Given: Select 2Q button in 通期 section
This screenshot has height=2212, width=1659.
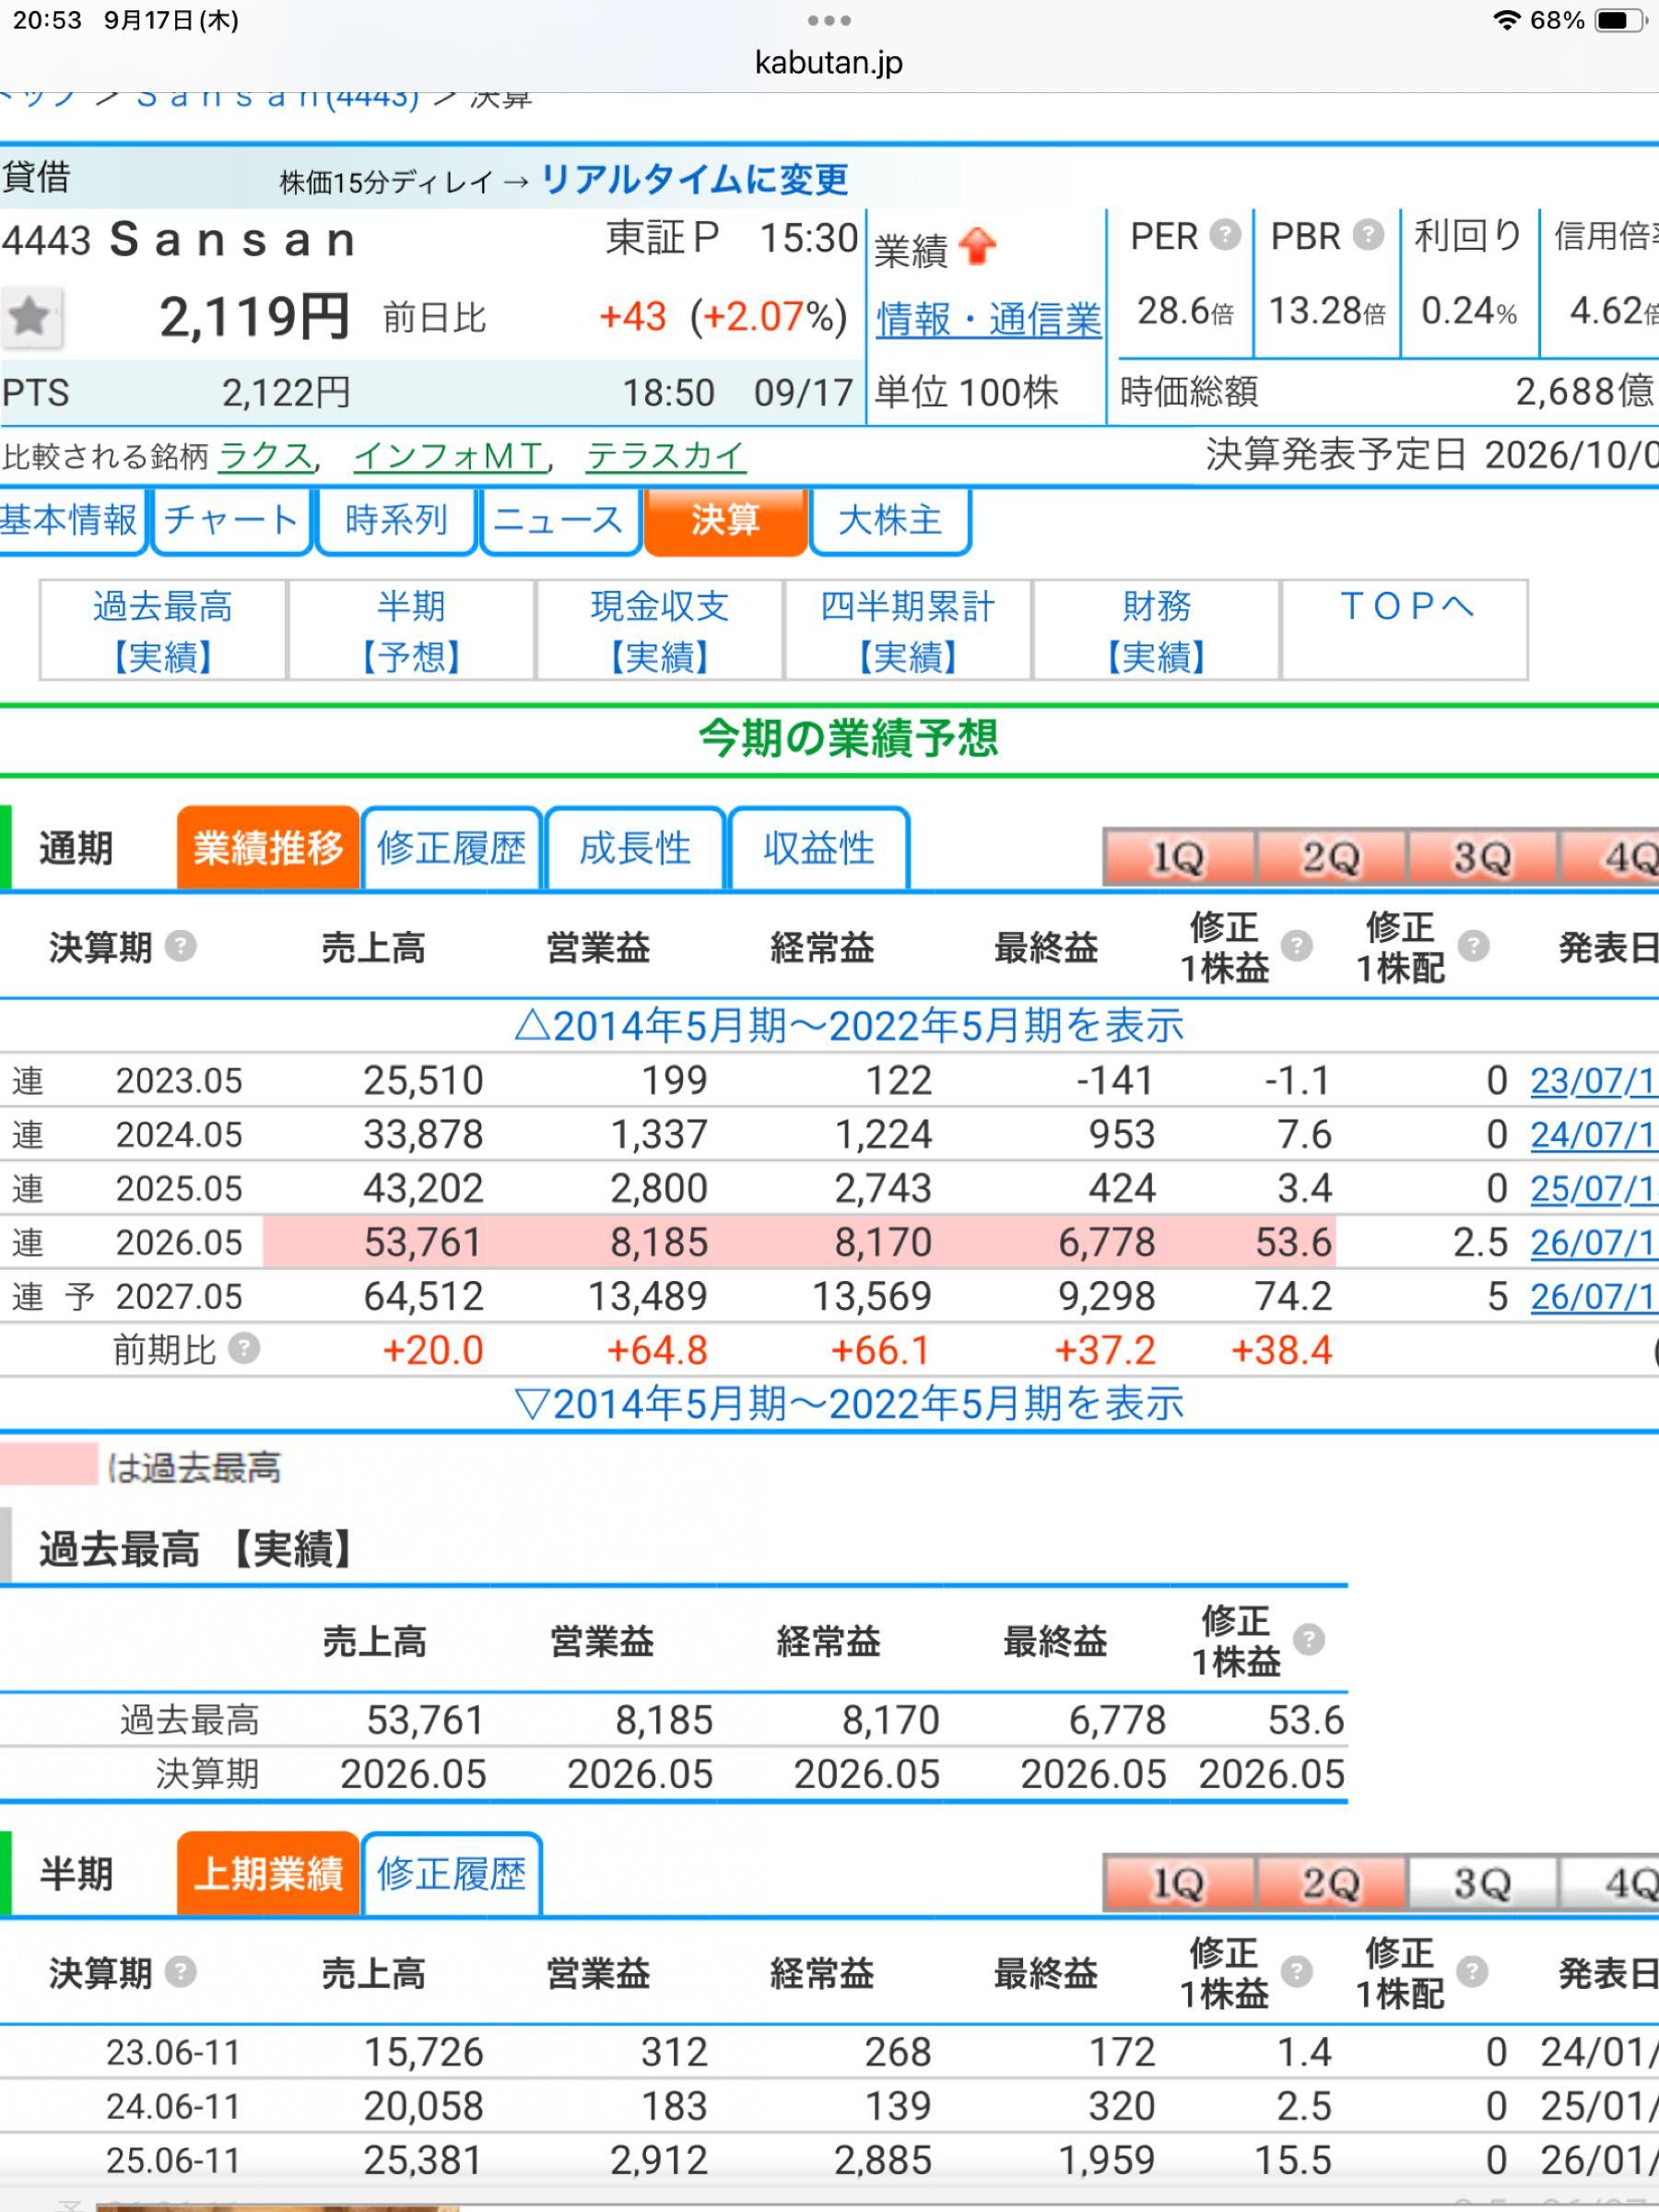Looking at the screenshot, I should pos(1331,857).
